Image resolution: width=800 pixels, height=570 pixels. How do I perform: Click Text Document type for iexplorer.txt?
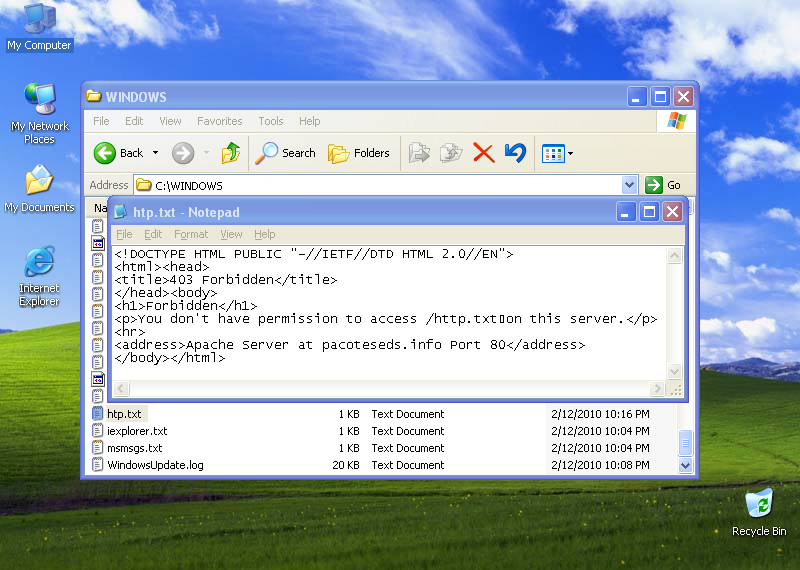click(408, 431)
